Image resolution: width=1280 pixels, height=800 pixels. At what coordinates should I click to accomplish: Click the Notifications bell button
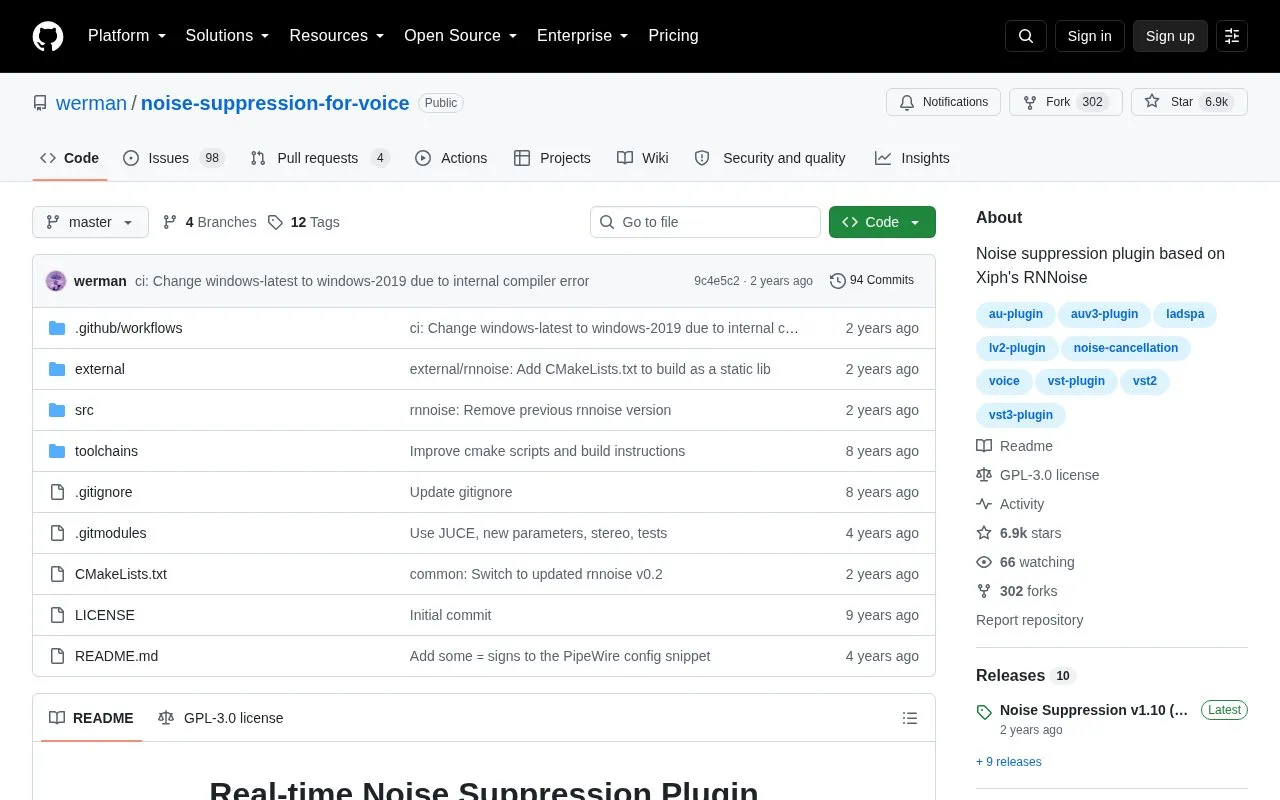[x=943, y=102]
